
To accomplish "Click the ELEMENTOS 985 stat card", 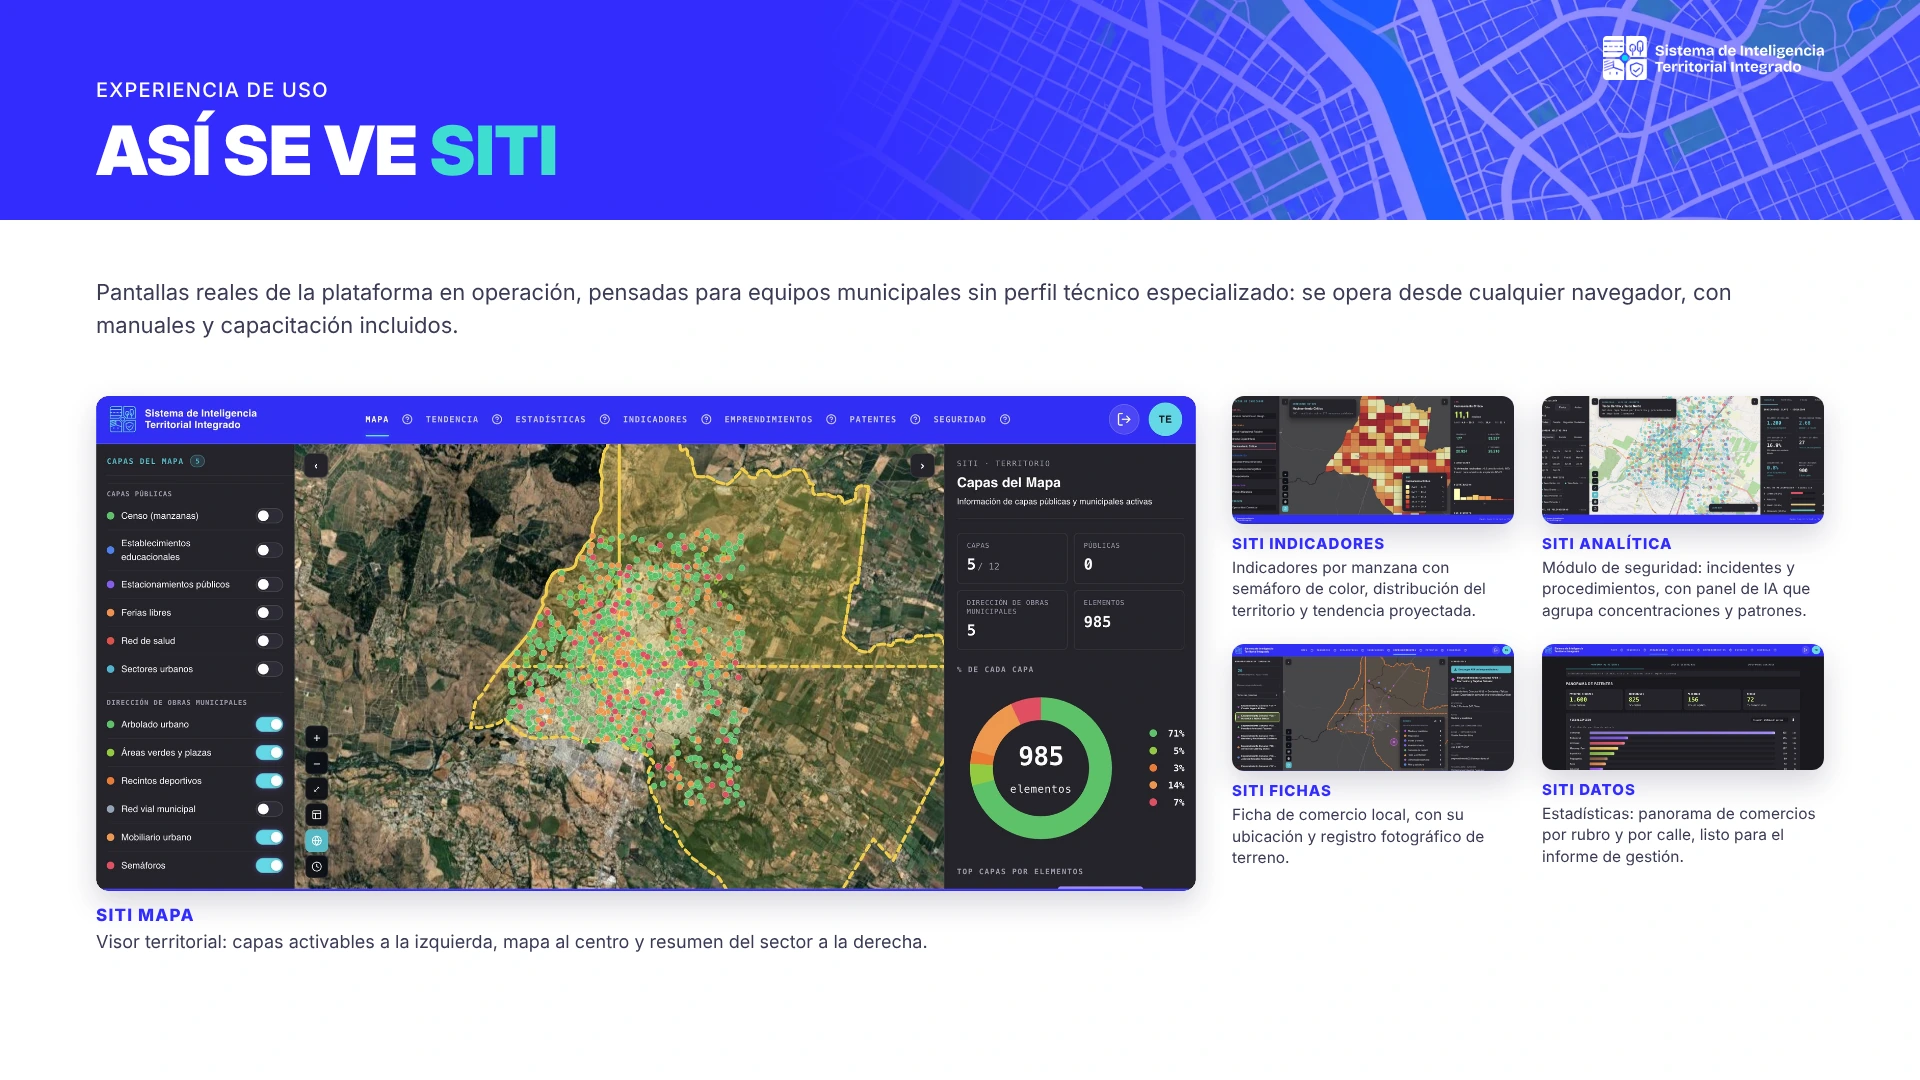I will click(x=1129, y=620).
